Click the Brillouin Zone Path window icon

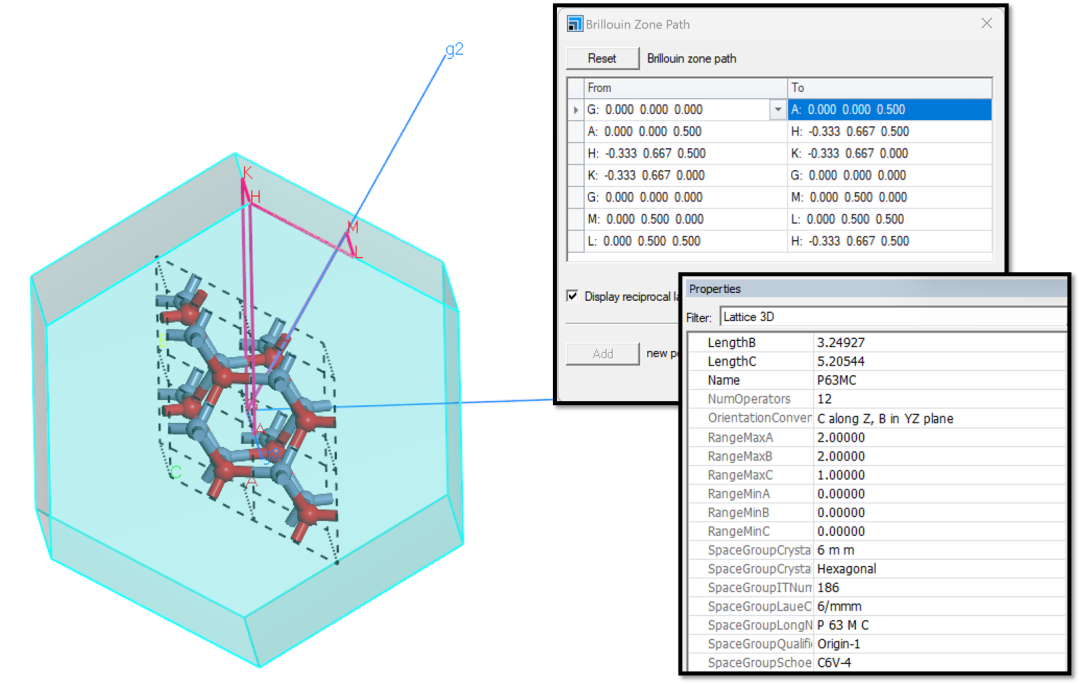coord(574,24)
